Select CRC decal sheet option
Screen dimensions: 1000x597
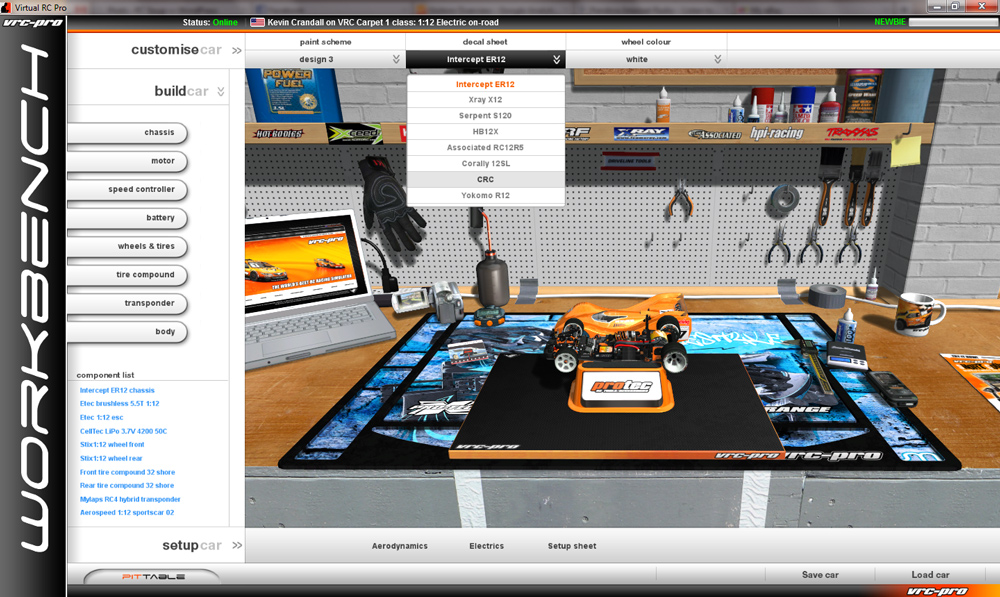(x=485, y=179)
